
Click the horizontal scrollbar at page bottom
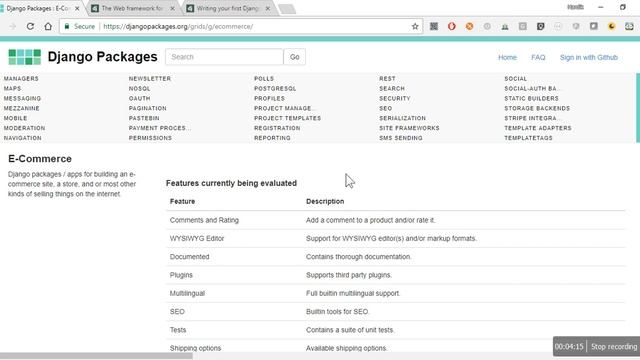click(96, 356)
